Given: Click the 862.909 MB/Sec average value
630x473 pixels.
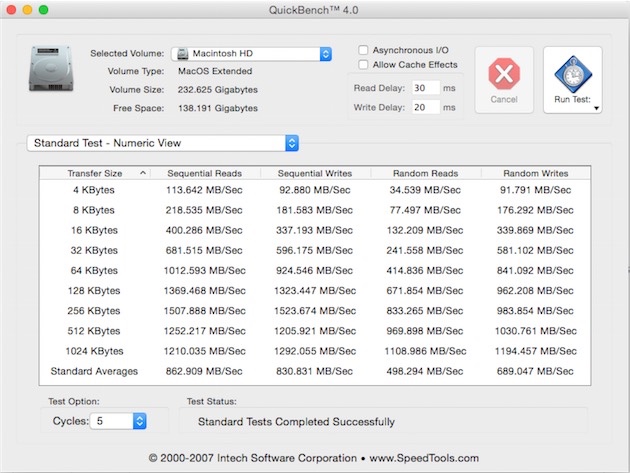Looking at the screenshot, I should (204, 371).
